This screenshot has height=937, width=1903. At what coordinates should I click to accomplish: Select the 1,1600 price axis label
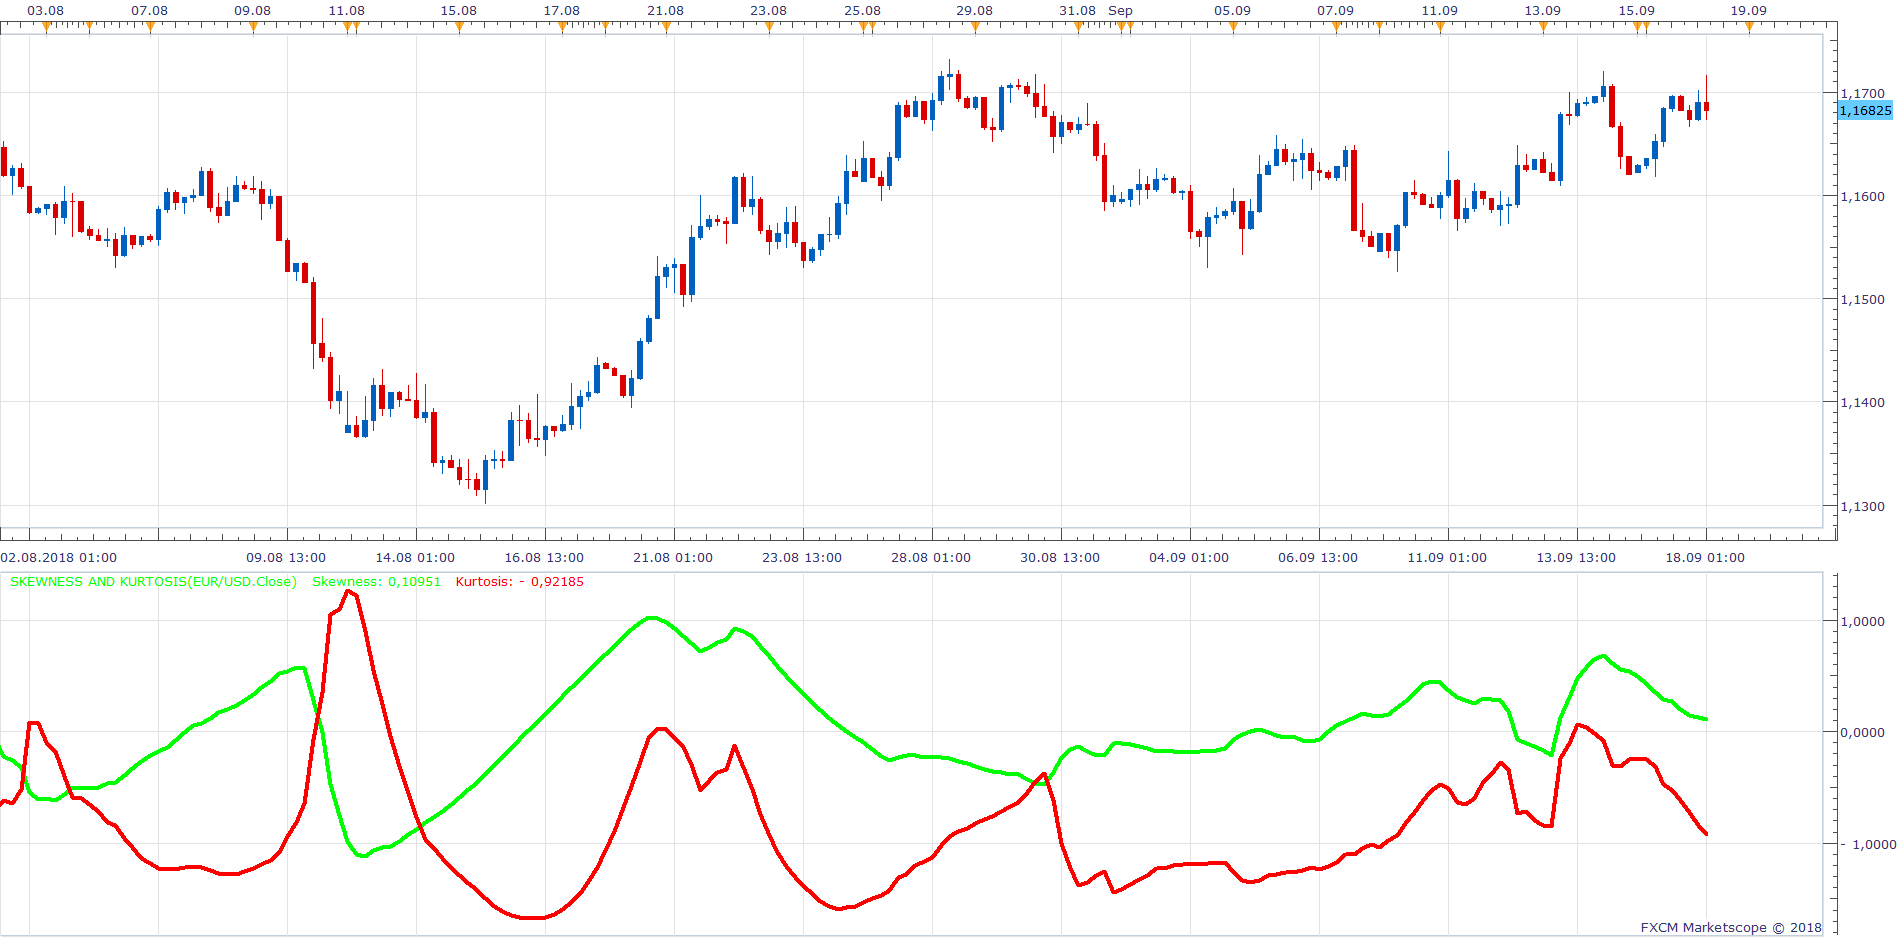tap(1862, 197)
